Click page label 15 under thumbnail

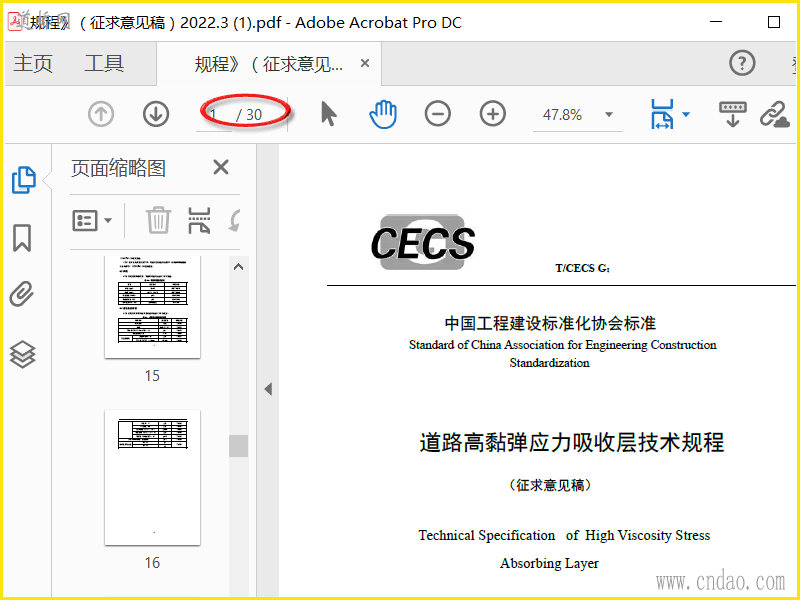click(152, 376)
